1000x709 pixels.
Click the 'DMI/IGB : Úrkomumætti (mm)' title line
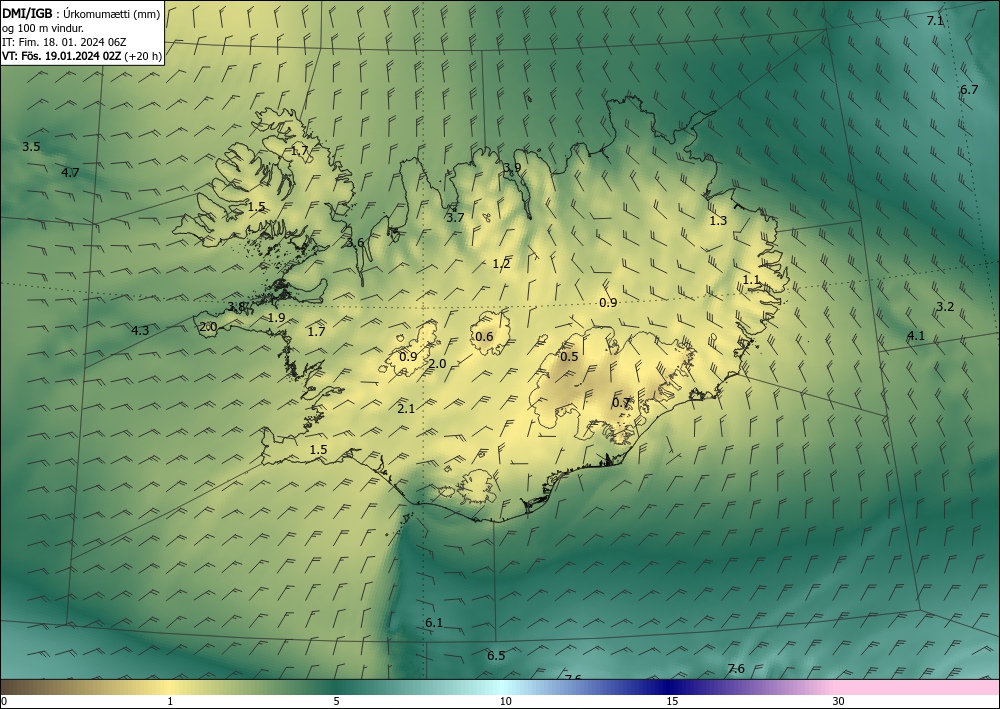81,14
